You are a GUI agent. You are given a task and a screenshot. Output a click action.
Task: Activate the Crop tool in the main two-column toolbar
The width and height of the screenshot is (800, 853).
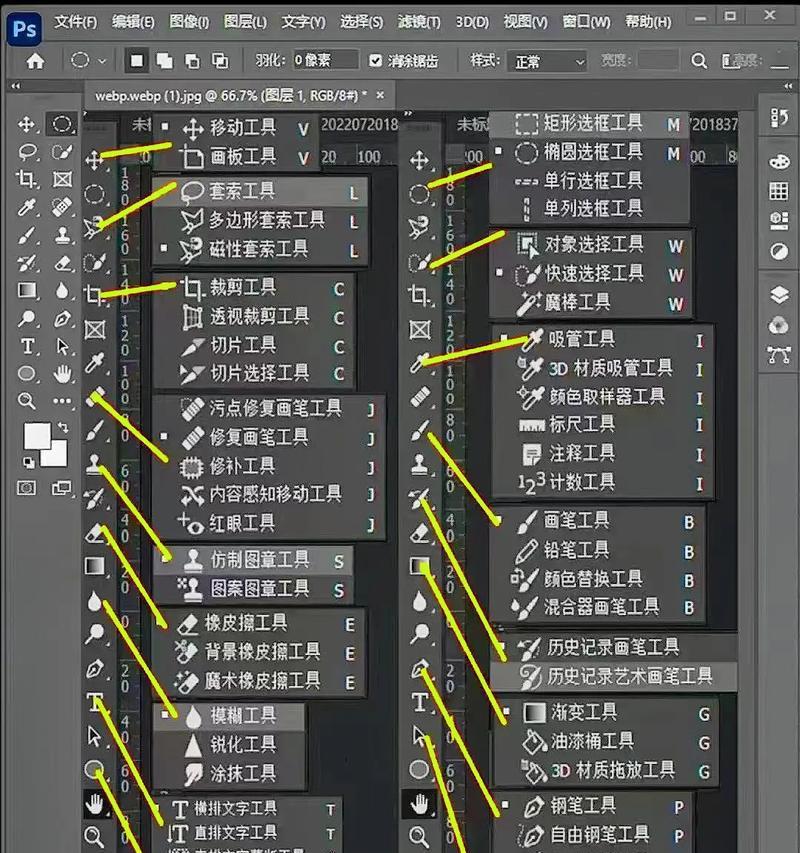(x=26, y=178)
